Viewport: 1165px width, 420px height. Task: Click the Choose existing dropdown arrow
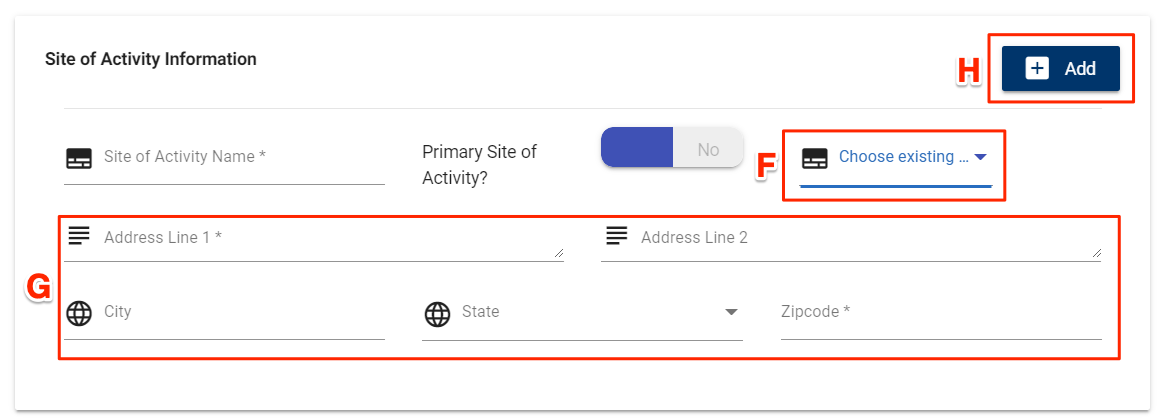click(981, 157)
